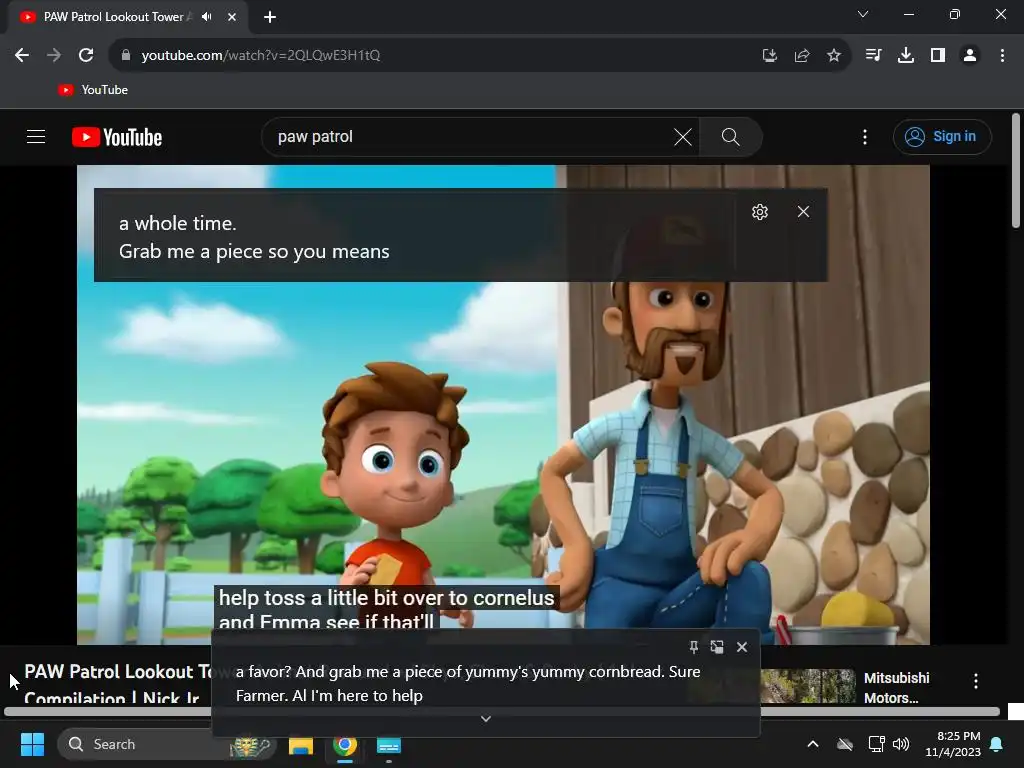This screenshot has width=1024, height=768.
Task: Open the Mitsubishi ad options menu
Action: 976,681
